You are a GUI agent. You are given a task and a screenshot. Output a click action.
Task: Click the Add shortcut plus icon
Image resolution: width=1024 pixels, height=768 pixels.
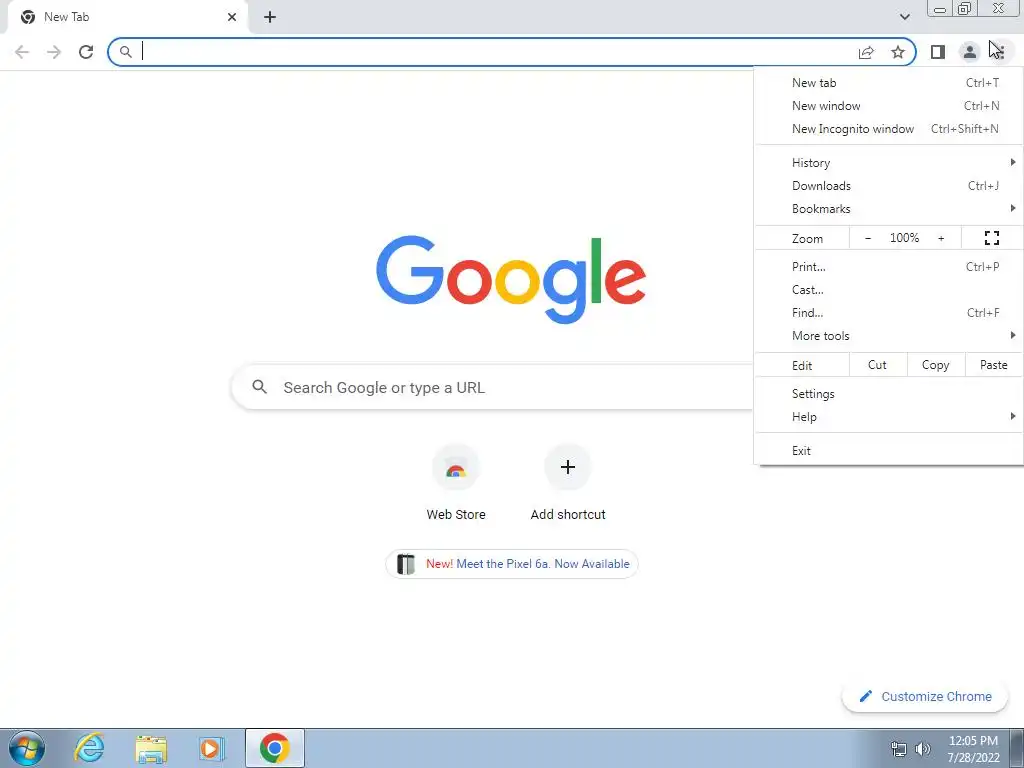click(568, 468)
